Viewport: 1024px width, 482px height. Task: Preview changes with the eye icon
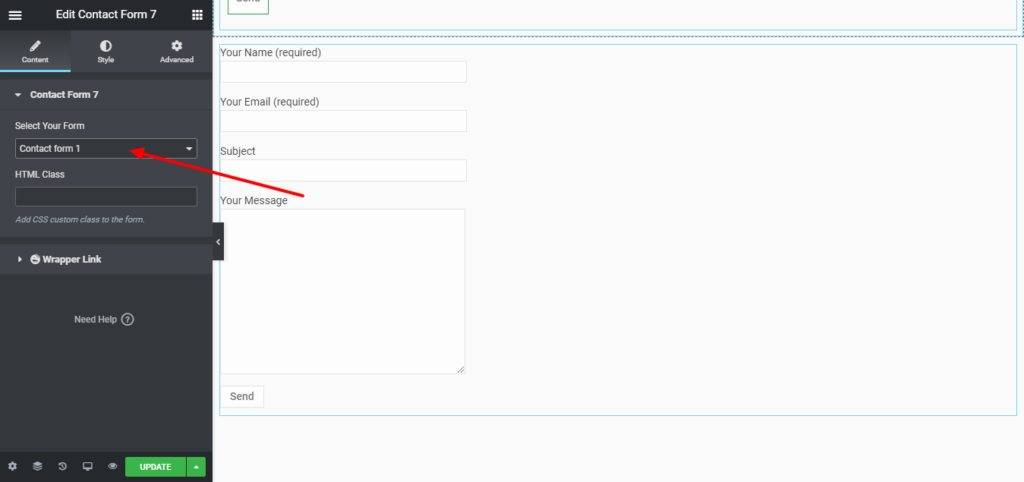click(112, 466)
